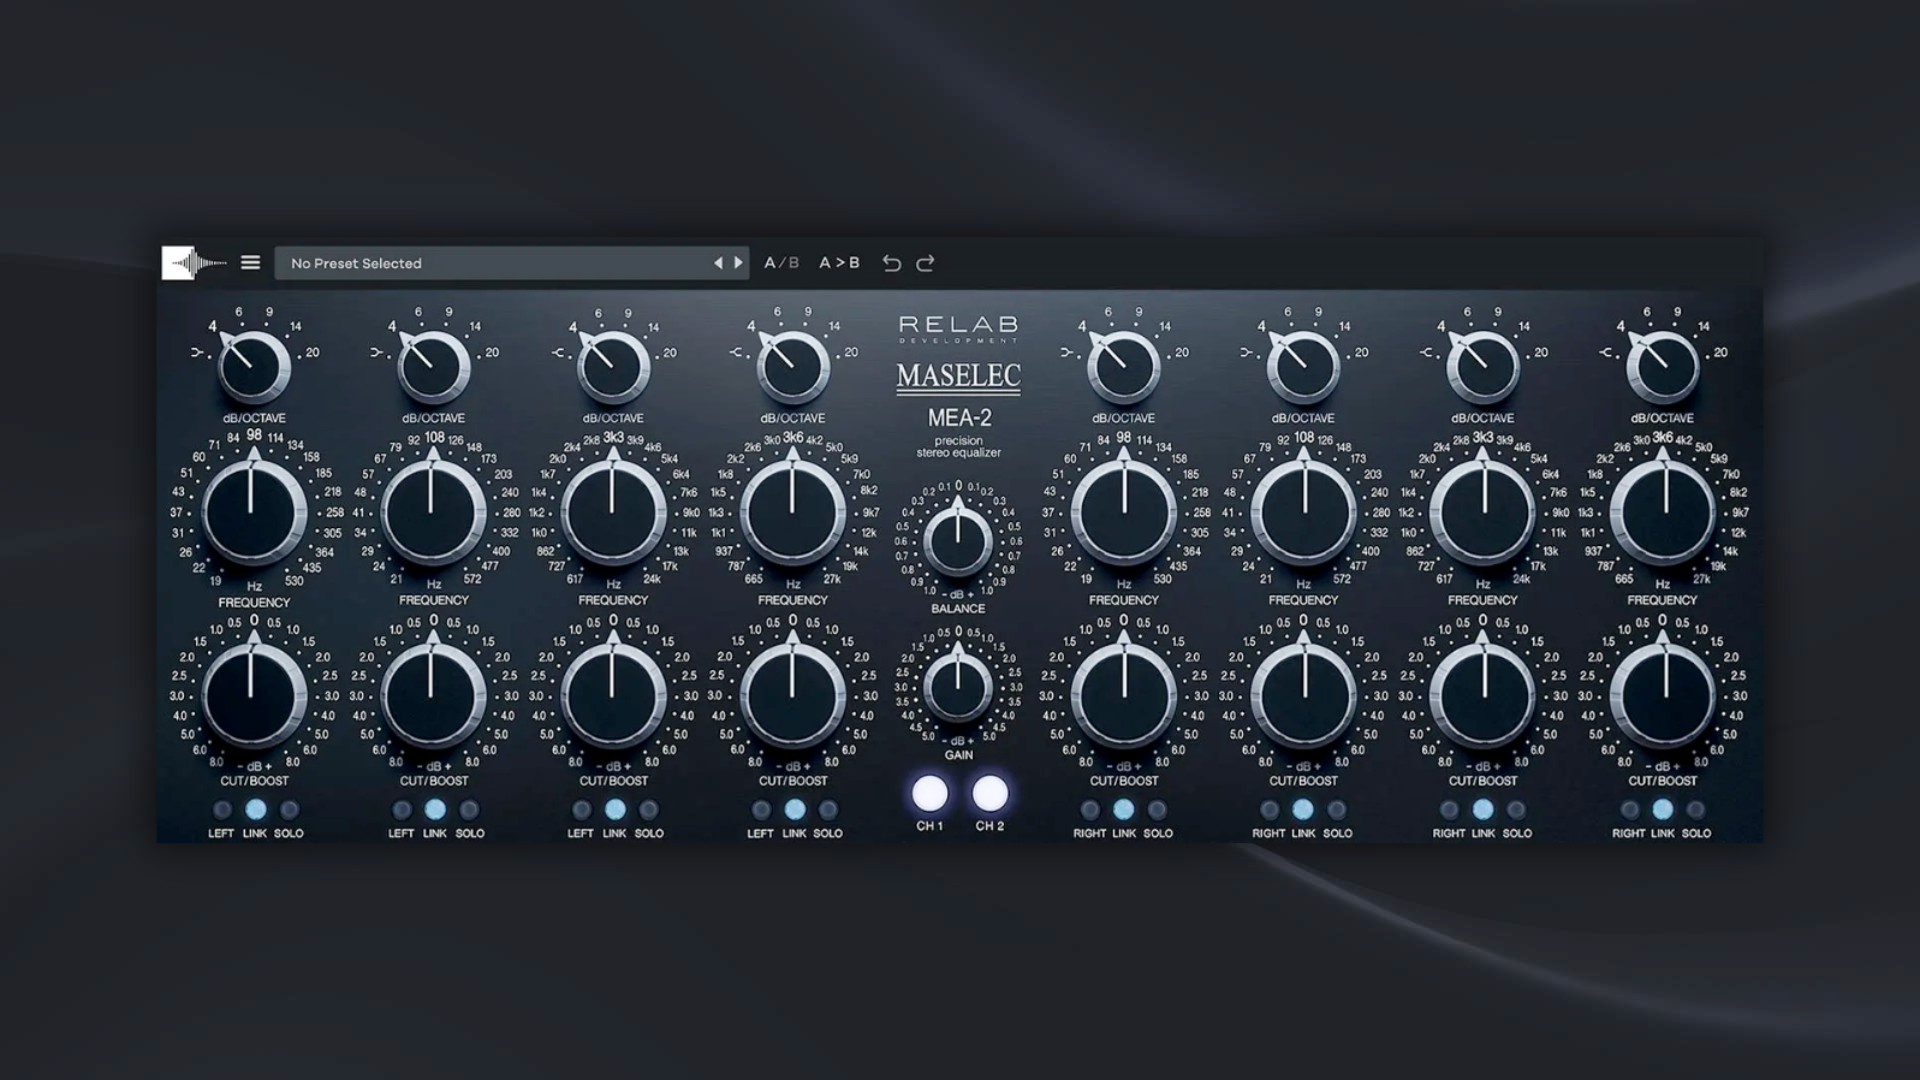Redo the last undone change
1920x1080 pixels.
coord(926,263)
